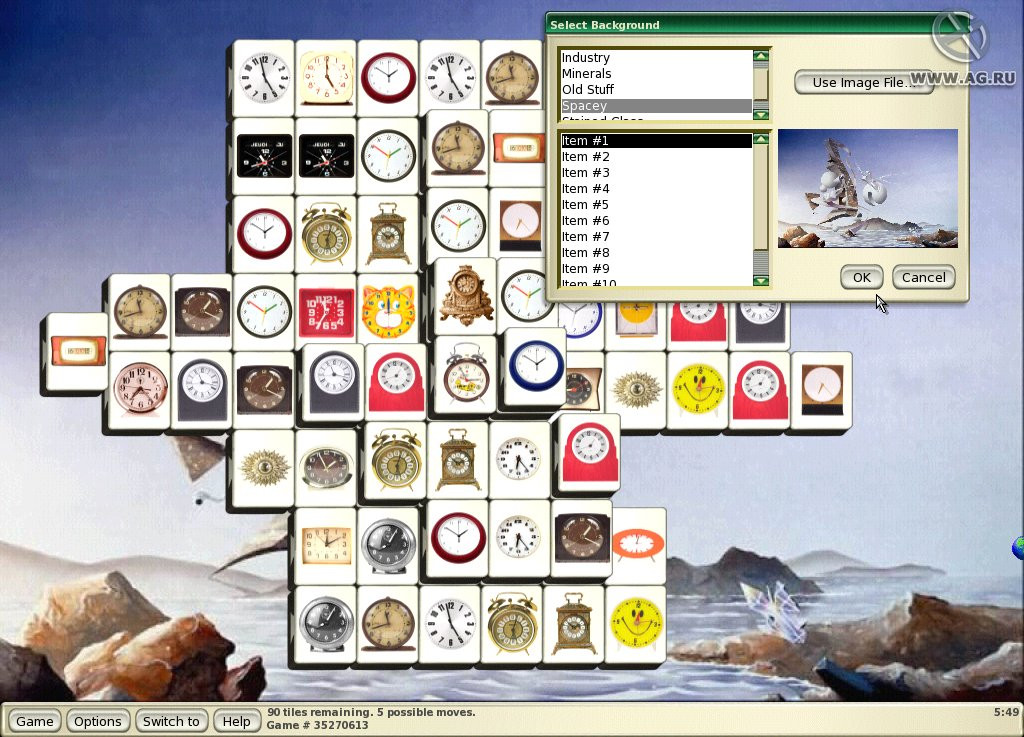This screenshot has width=1024, height=737.
Task: Open the Options menu
Action: (97, 721)
